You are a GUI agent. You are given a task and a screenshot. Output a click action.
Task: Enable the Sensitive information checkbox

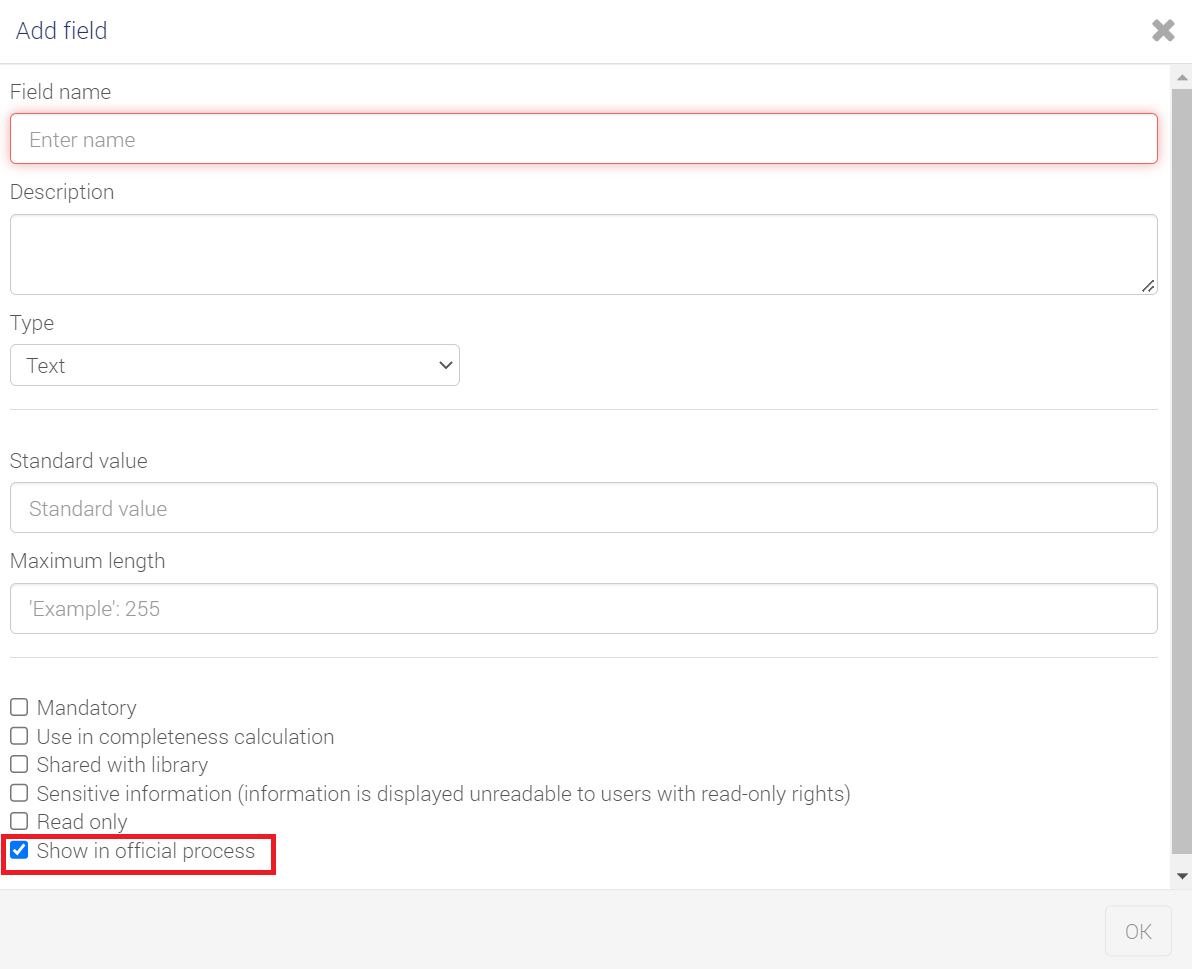click(19, 793)
